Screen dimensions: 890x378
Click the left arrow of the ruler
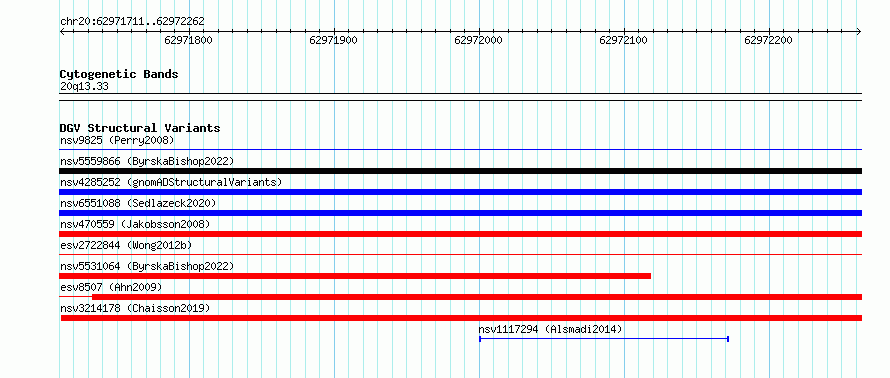coord(62,32)
